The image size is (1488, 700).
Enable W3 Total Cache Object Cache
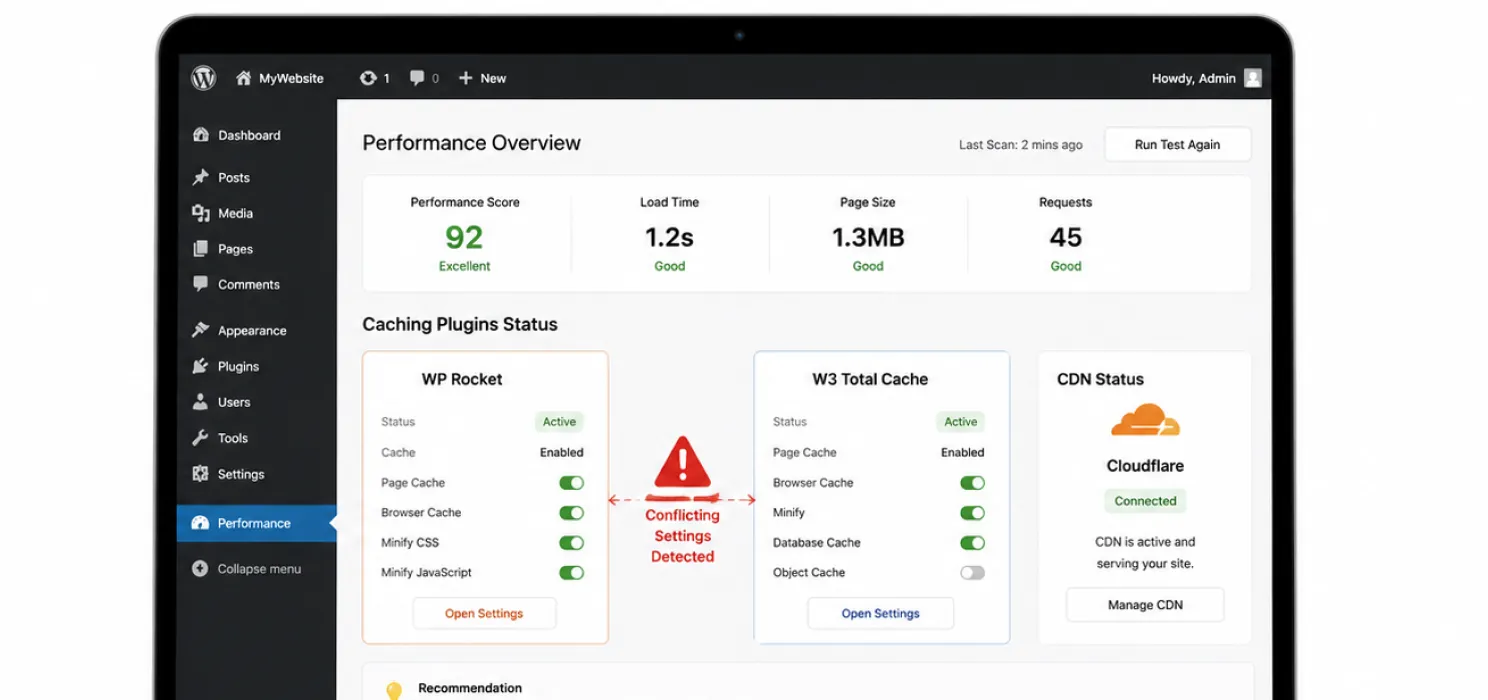pos(972,573)
